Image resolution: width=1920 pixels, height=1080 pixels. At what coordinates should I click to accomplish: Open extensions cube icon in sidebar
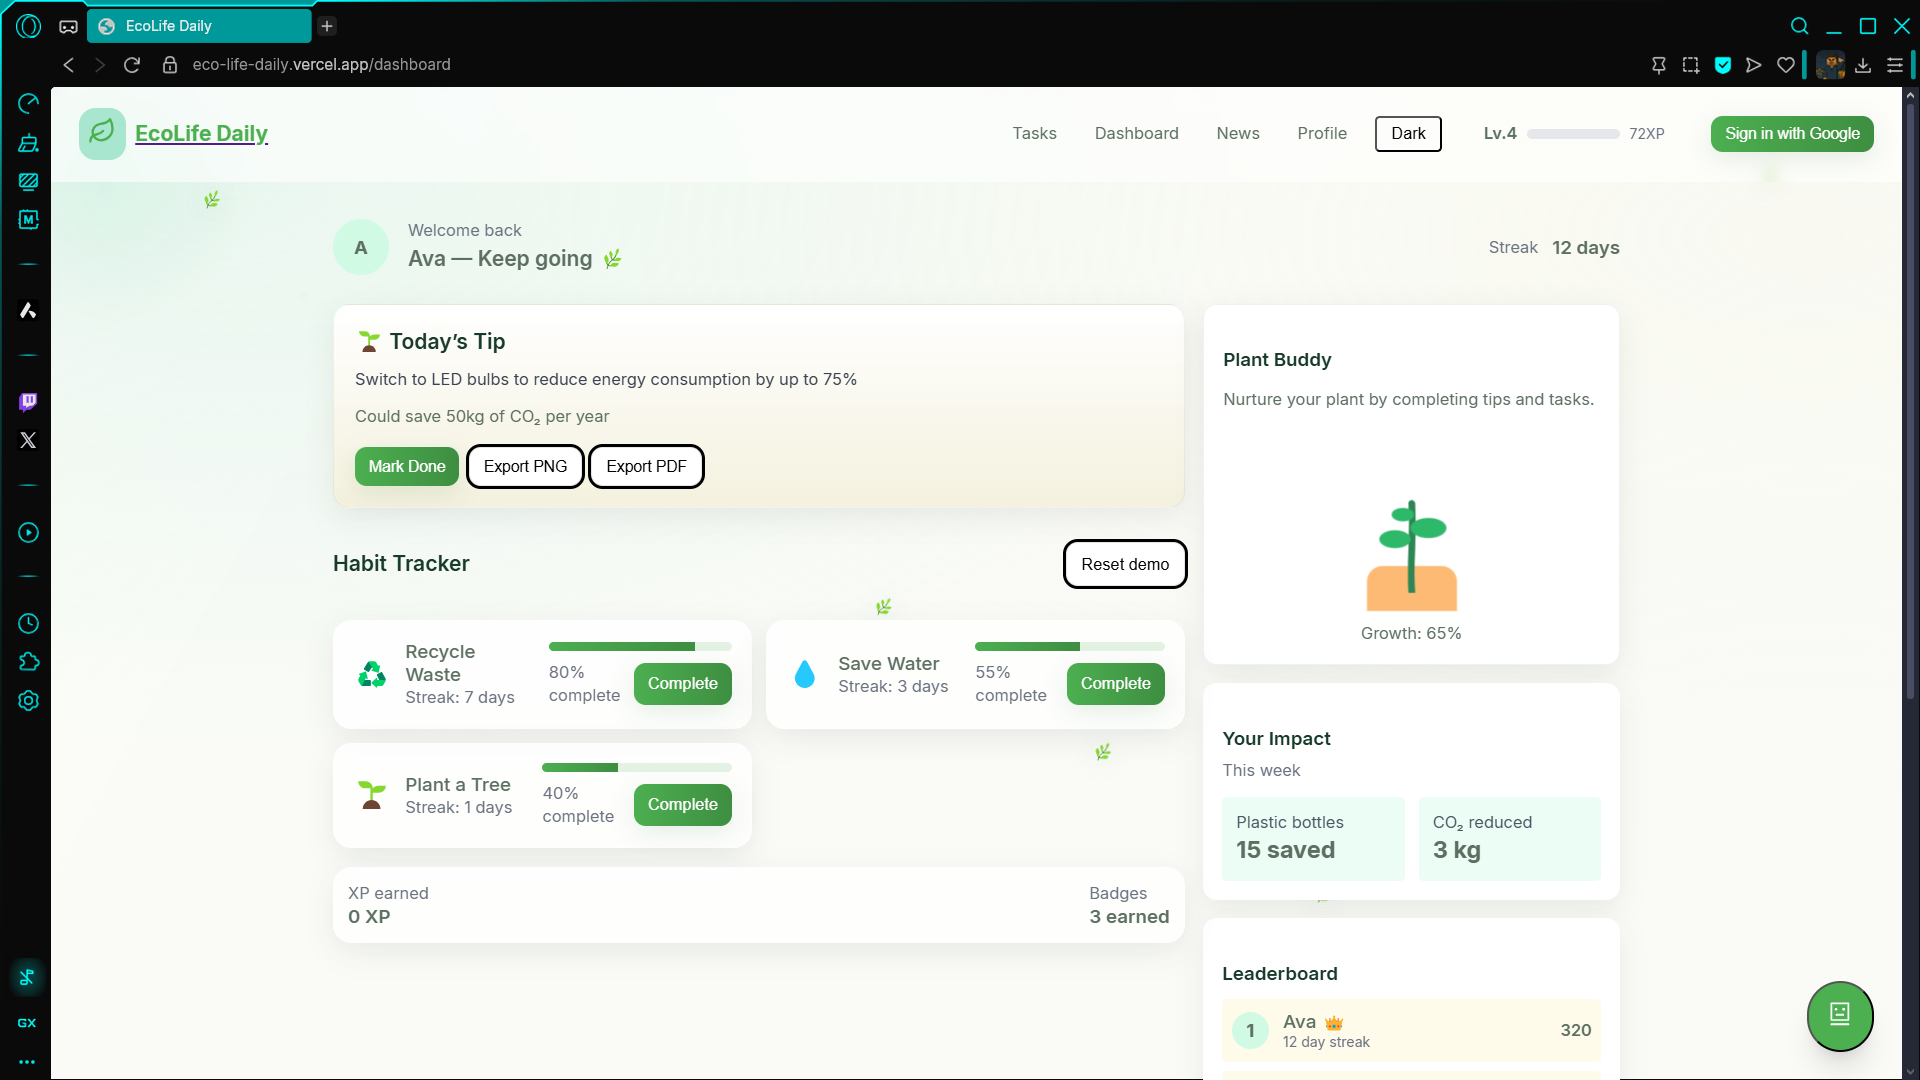(28, 662)
